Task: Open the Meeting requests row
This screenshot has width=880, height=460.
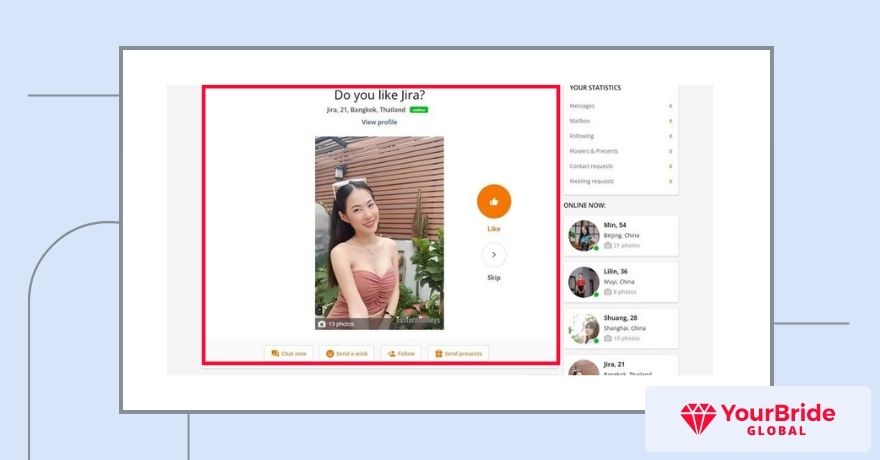Action: [621, 182]
